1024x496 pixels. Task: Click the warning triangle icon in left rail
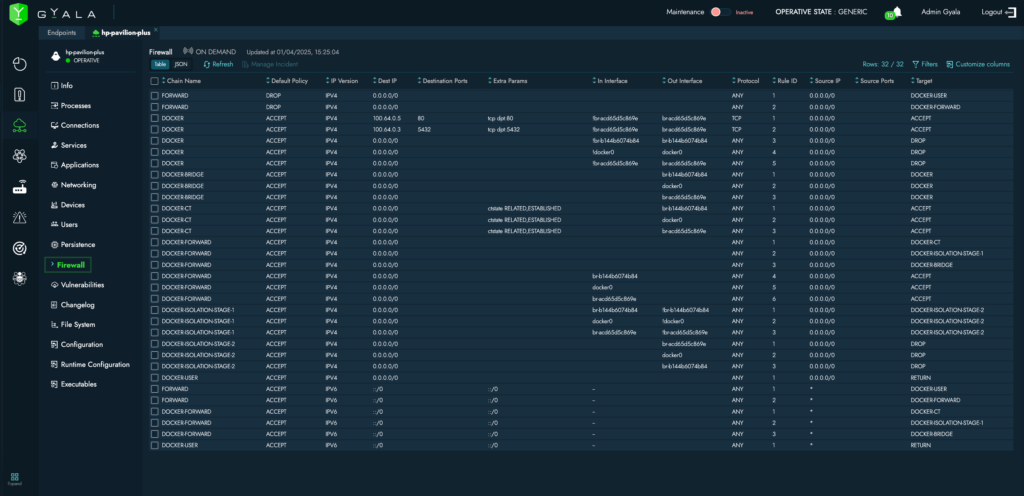click(x=19, y=217)
